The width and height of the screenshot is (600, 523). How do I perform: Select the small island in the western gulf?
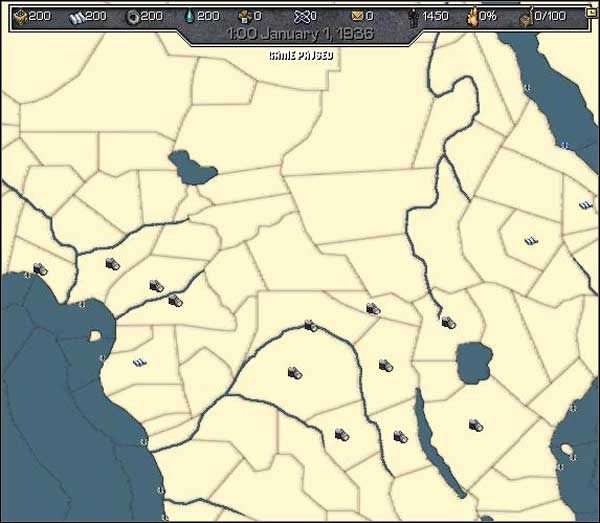(95, 337)
